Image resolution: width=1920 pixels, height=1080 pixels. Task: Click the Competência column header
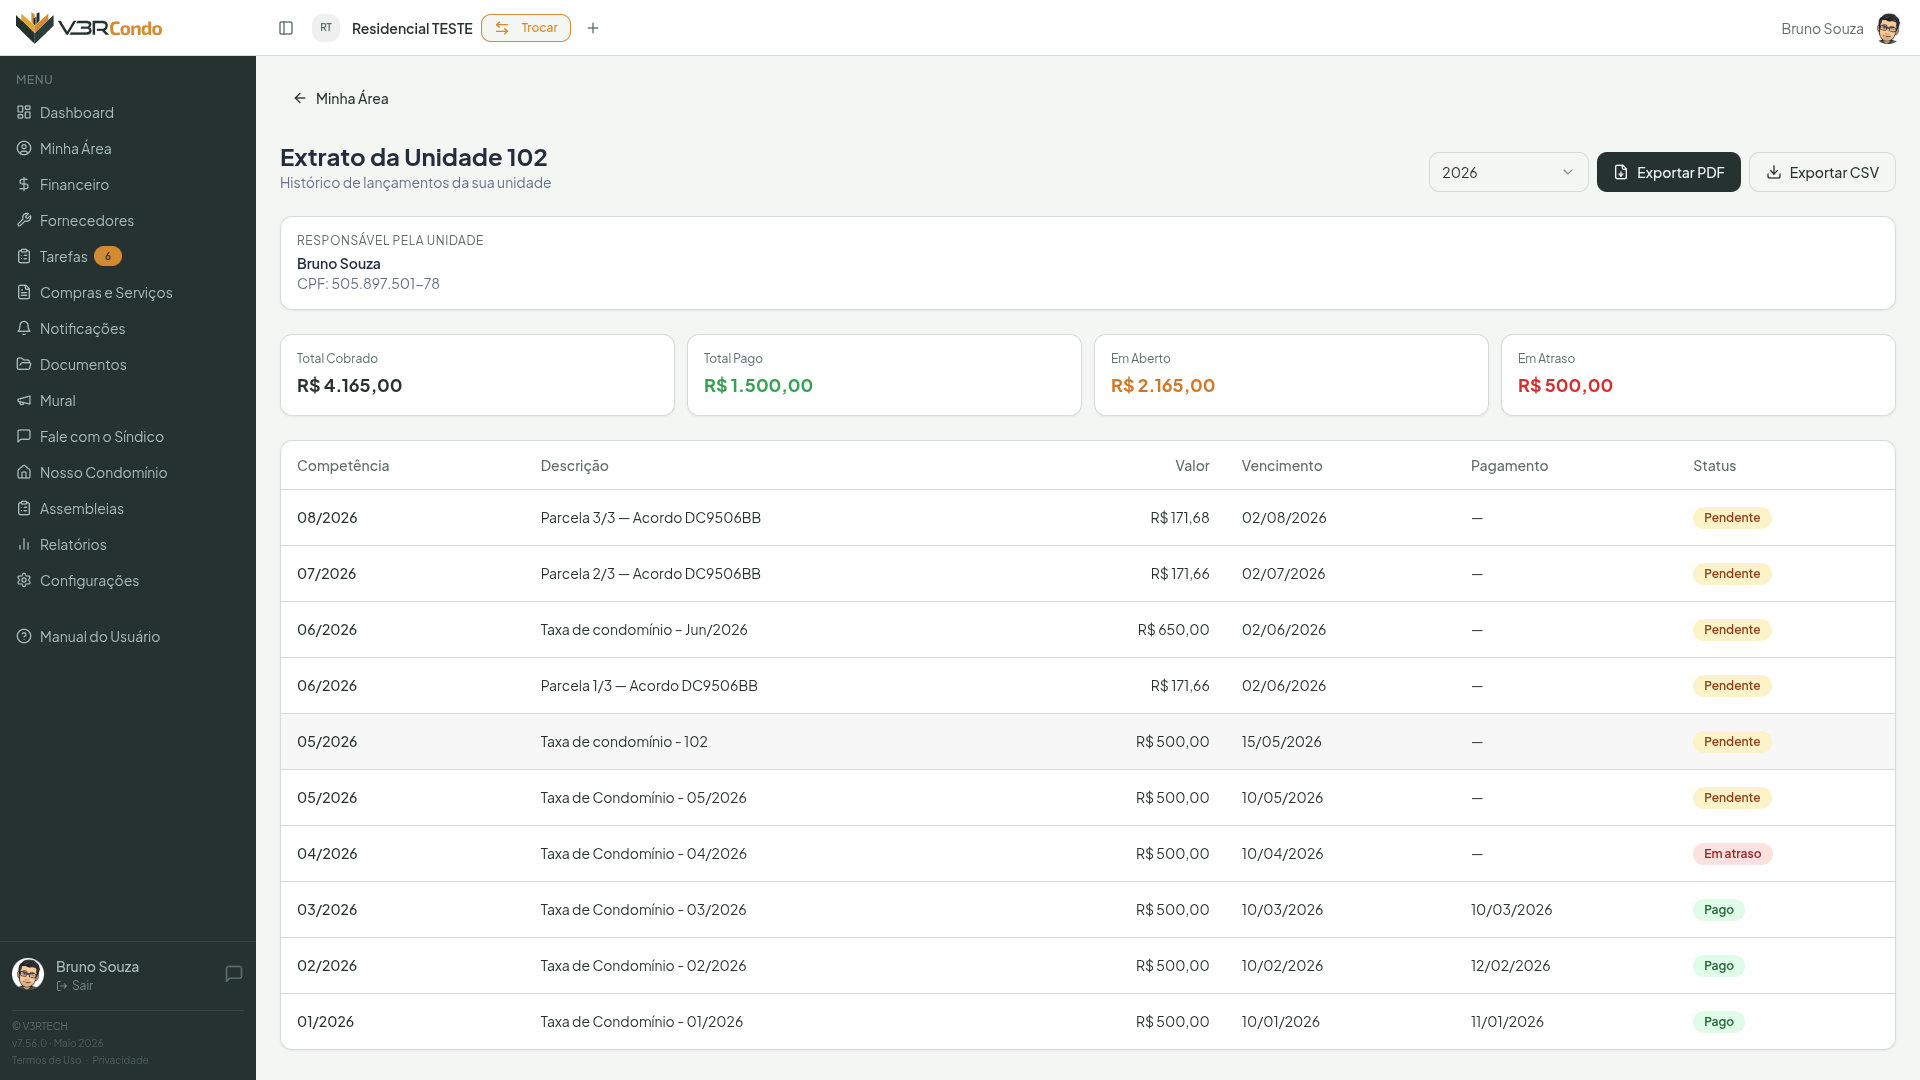(343, 465)
